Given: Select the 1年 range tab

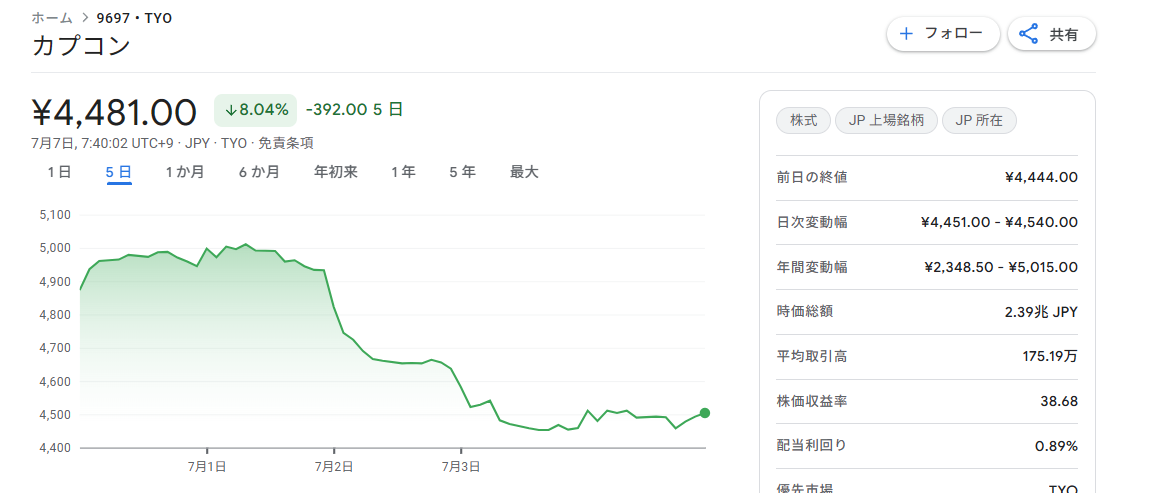Looking at the screenshot, I should [404, 172].
